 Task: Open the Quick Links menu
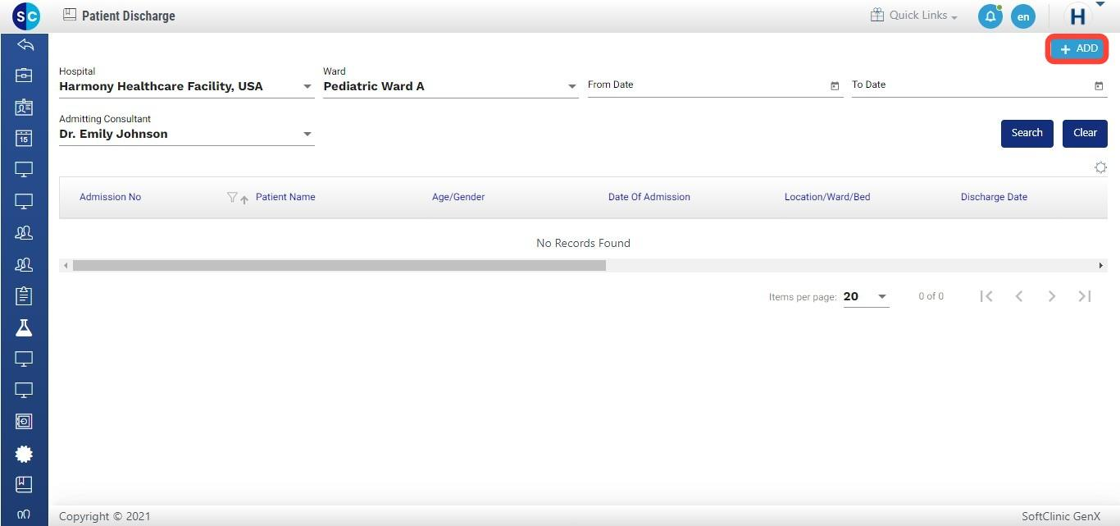pyautogui.click(x=914, y=16)
